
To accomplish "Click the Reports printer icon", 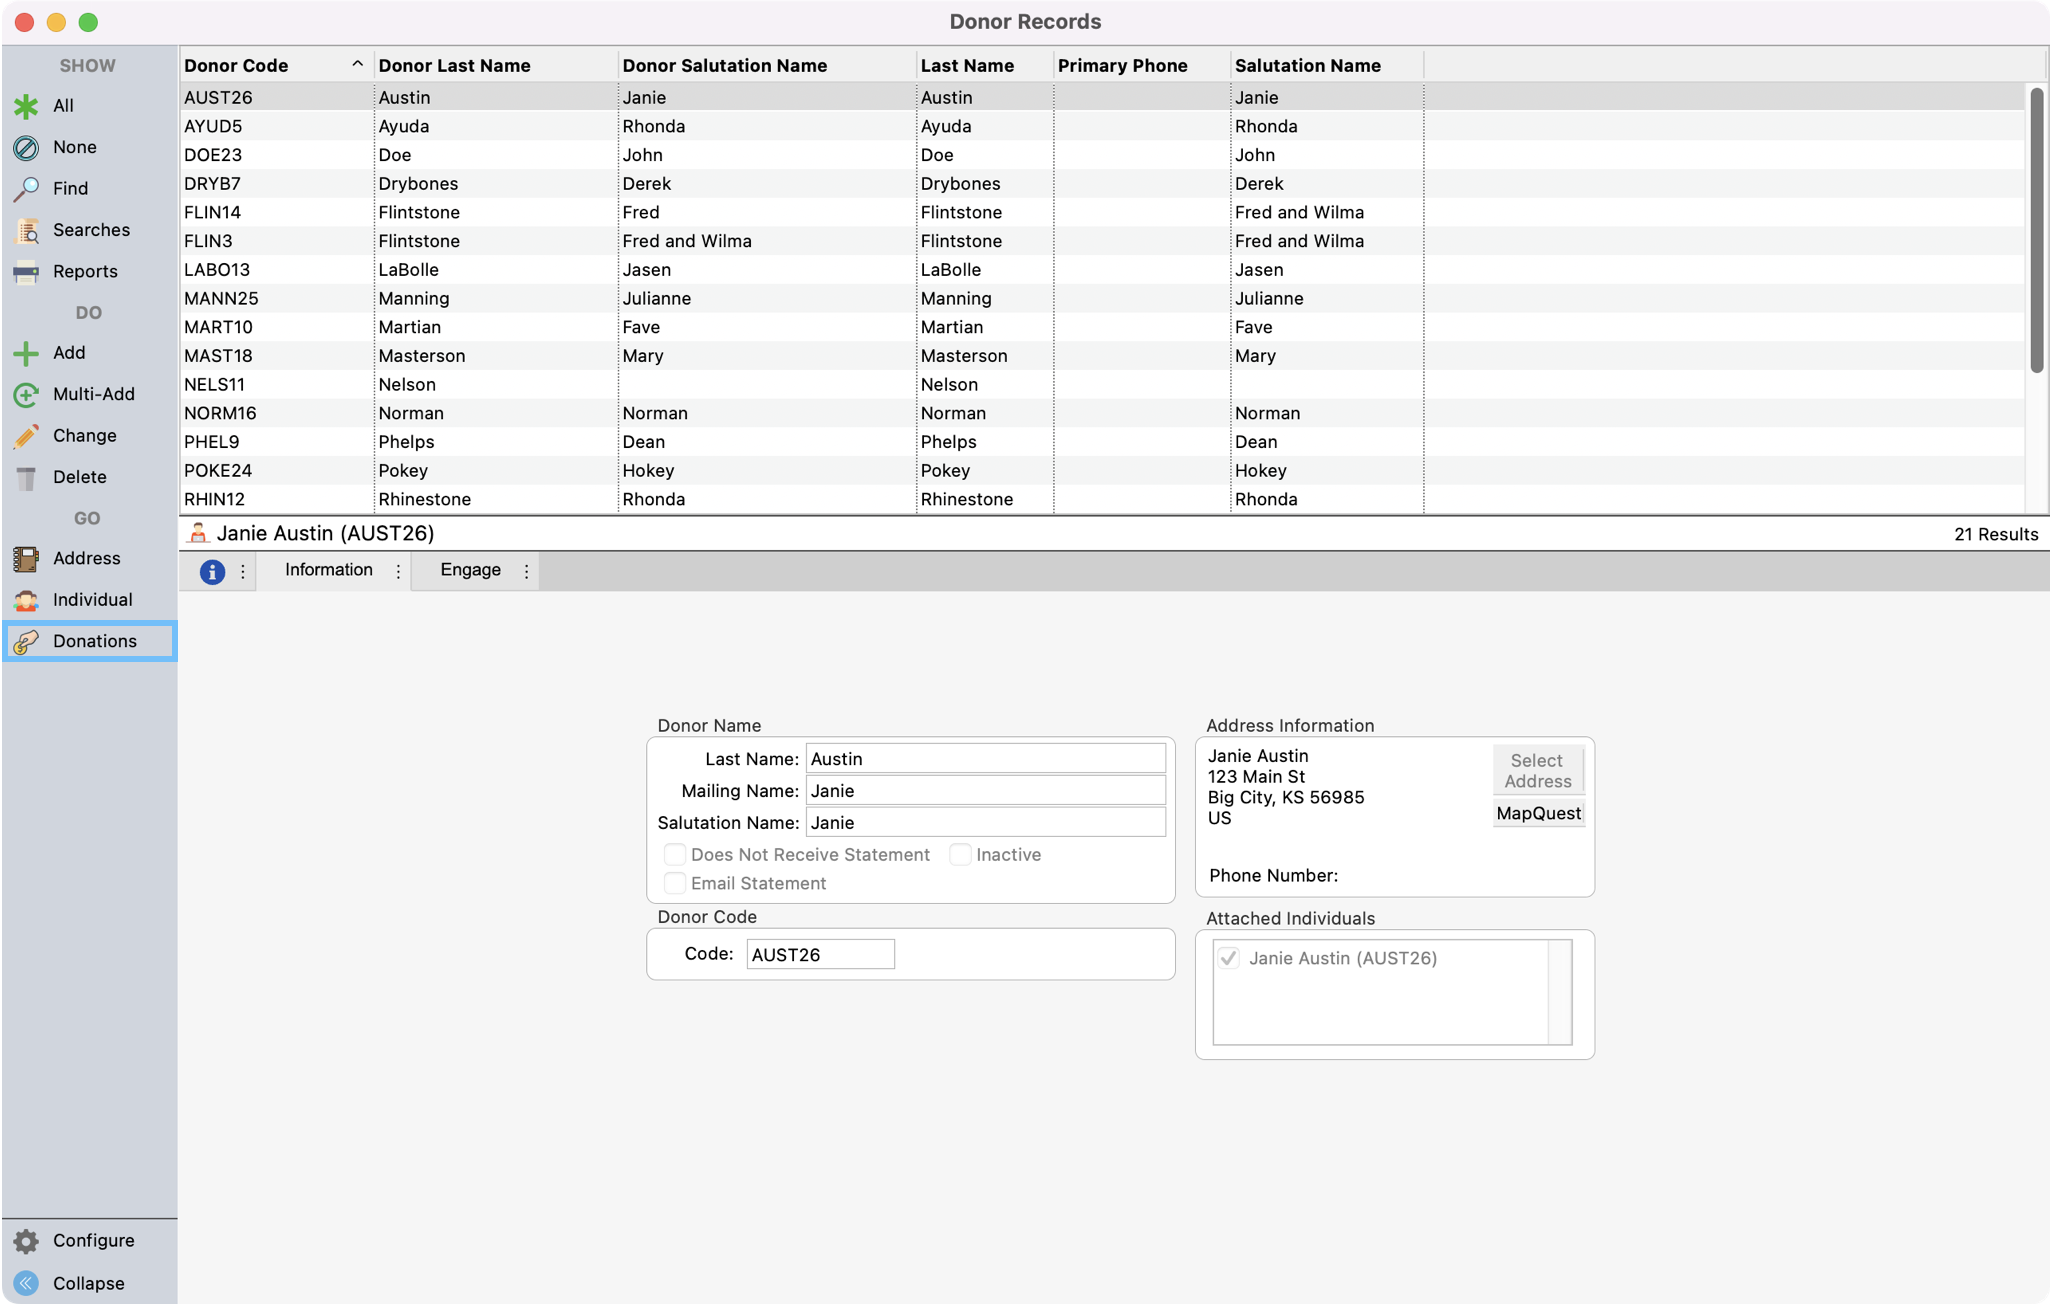I will click(x=26, y=272).
